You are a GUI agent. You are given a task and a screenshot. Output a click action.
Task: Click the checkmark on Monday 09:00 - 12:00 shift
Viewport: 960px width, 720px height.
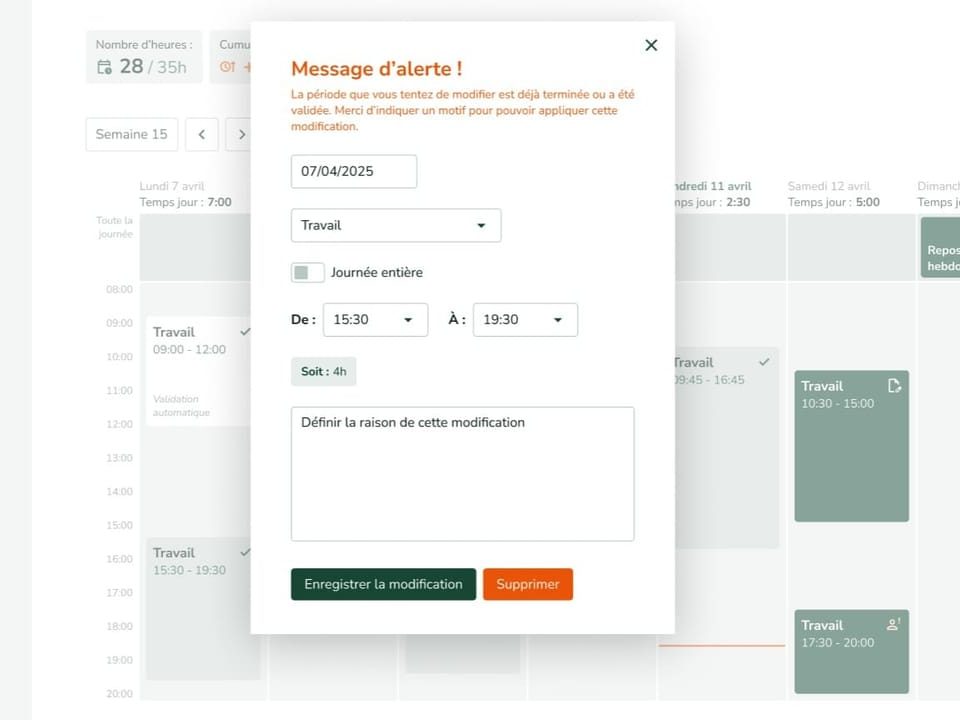[x=245, y=331]
